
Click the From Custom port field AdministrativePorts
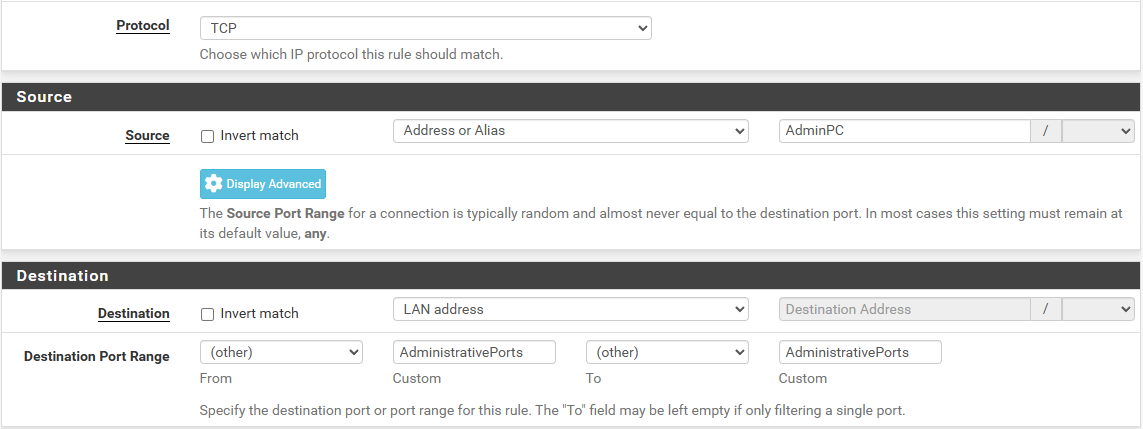(x=475, y=352)
